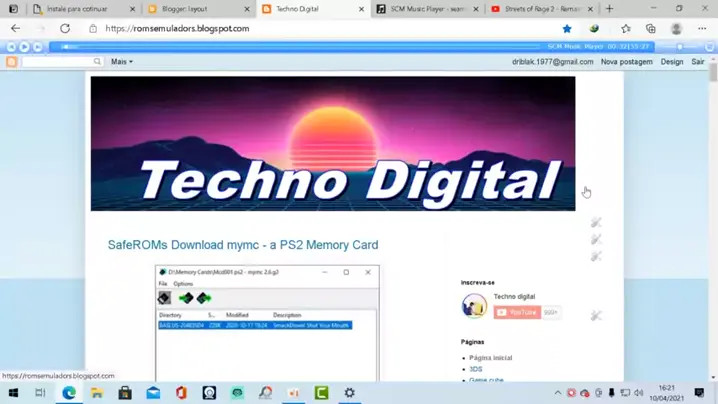Expand the Mais dropdown

tap(121, 61)
